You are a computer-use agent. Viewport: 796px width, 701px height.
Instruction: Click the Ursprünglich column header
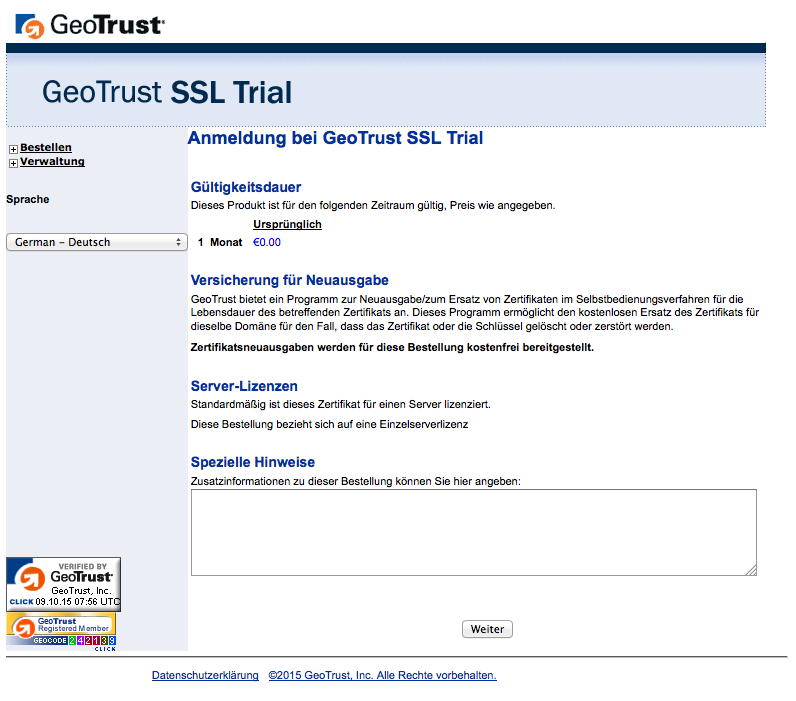click(288, 225)
